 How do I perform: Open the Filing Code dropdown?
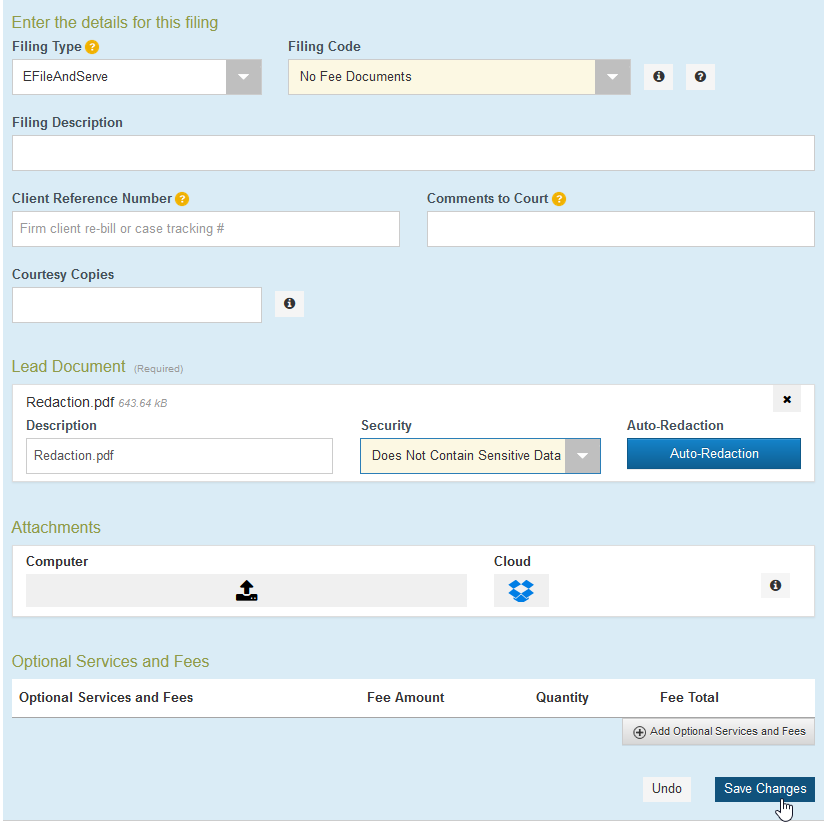(612, 77)
